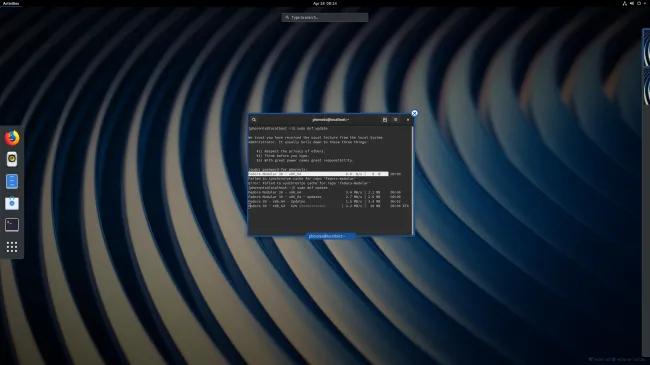The height and width of the screenshot is (365, 650).
Task: Click the volume icon in top bar
Action: (632, 3)
